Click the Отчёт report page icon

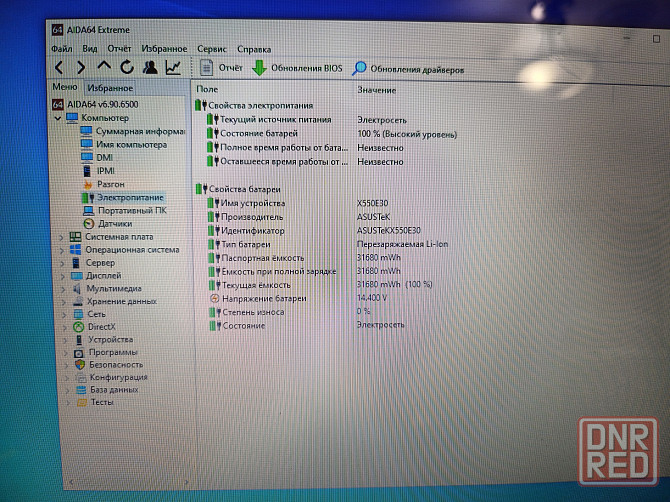[x=206, y=68]
